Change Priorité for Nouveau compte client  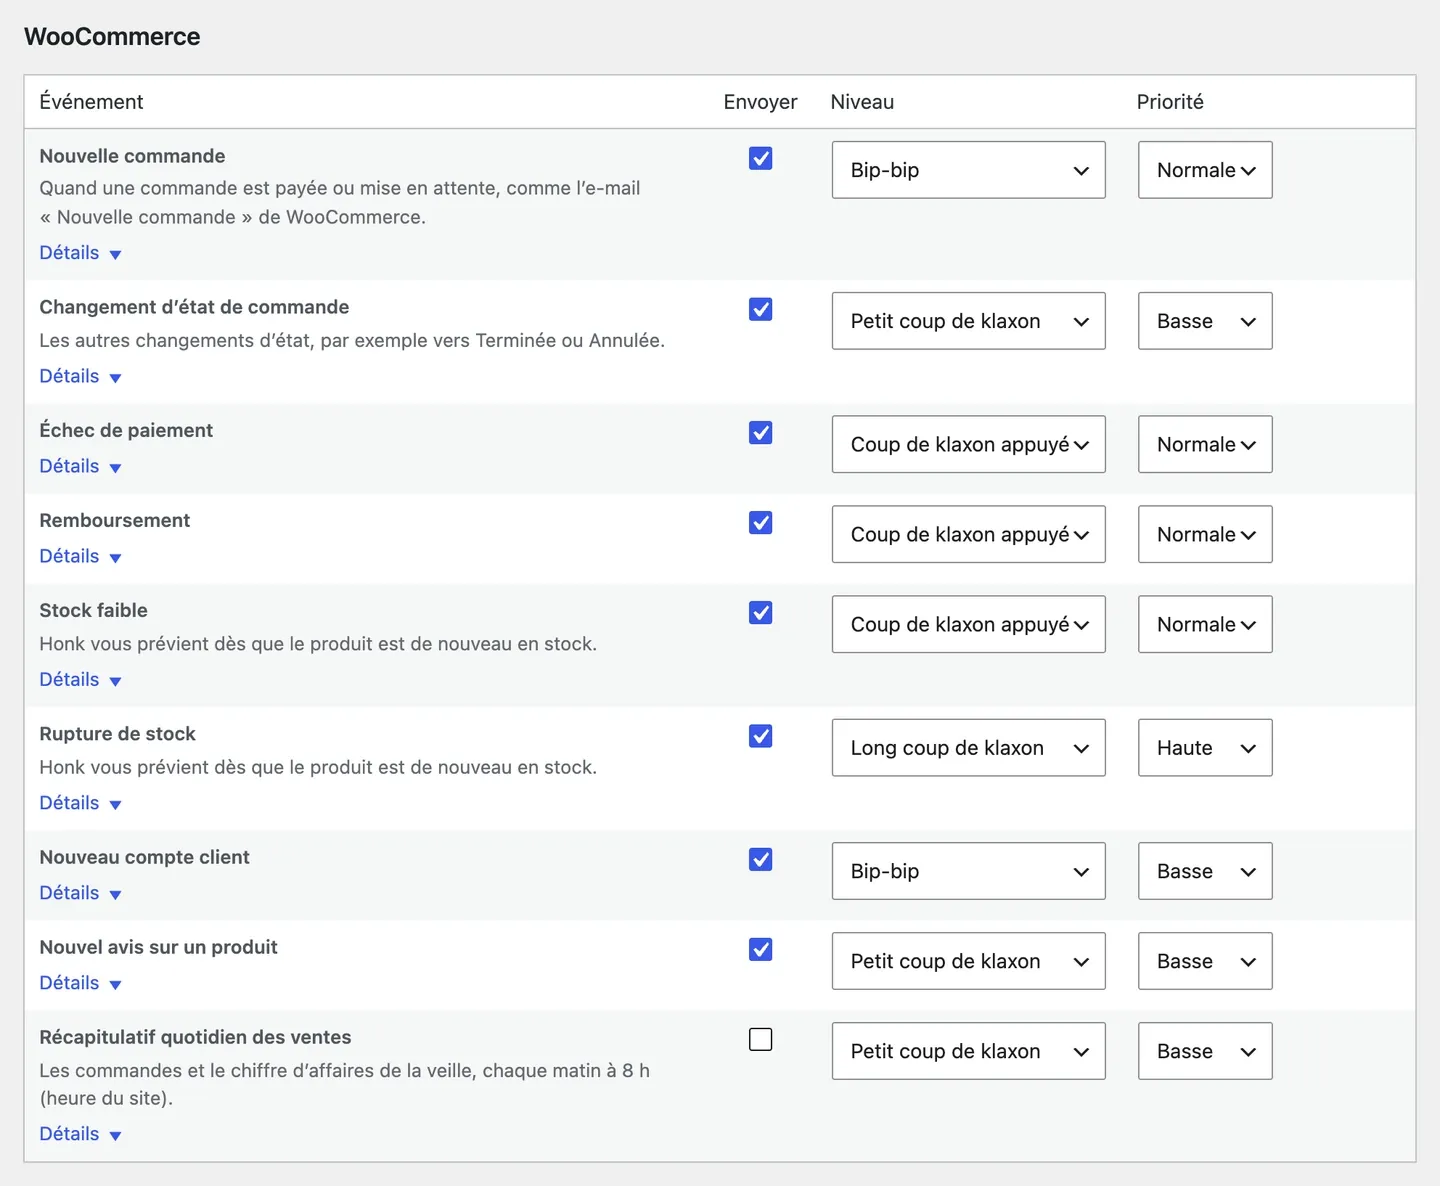pyautogui.click(x=1205, y=871)
